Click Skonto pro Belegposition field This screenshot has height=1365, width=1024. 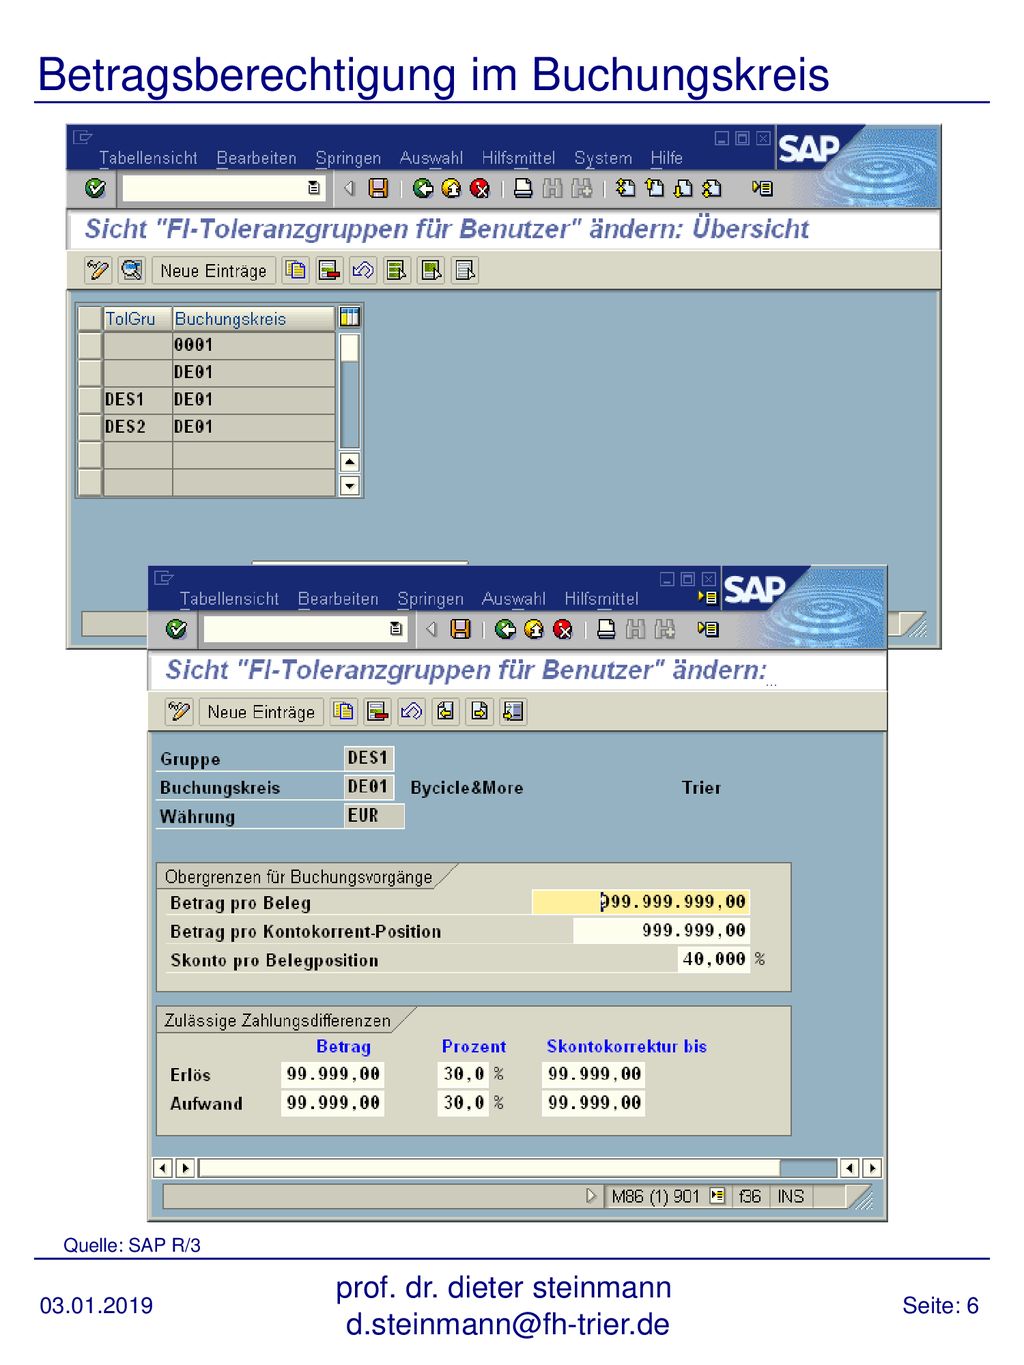coord(714,959)
